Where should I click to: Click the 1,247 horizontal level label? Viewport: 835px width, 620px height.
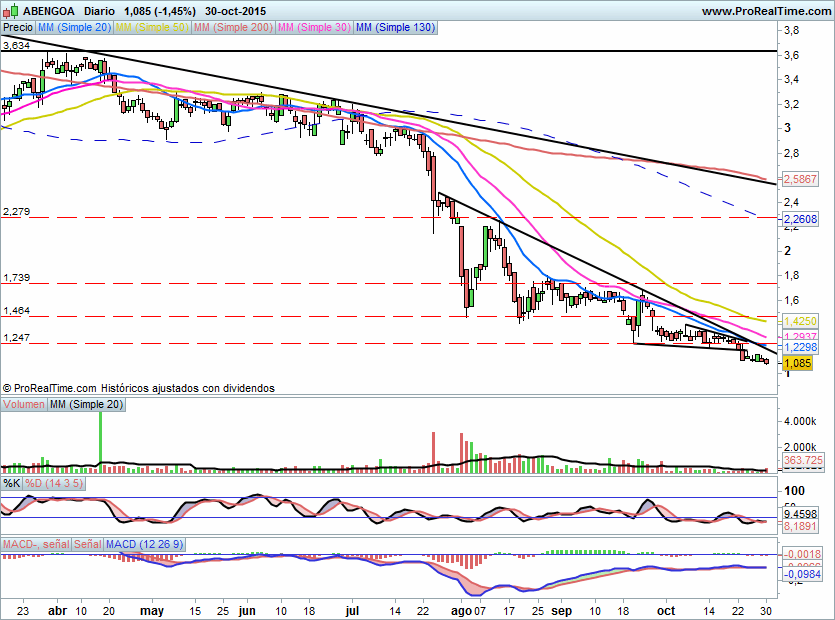click(x=17, y=338)
